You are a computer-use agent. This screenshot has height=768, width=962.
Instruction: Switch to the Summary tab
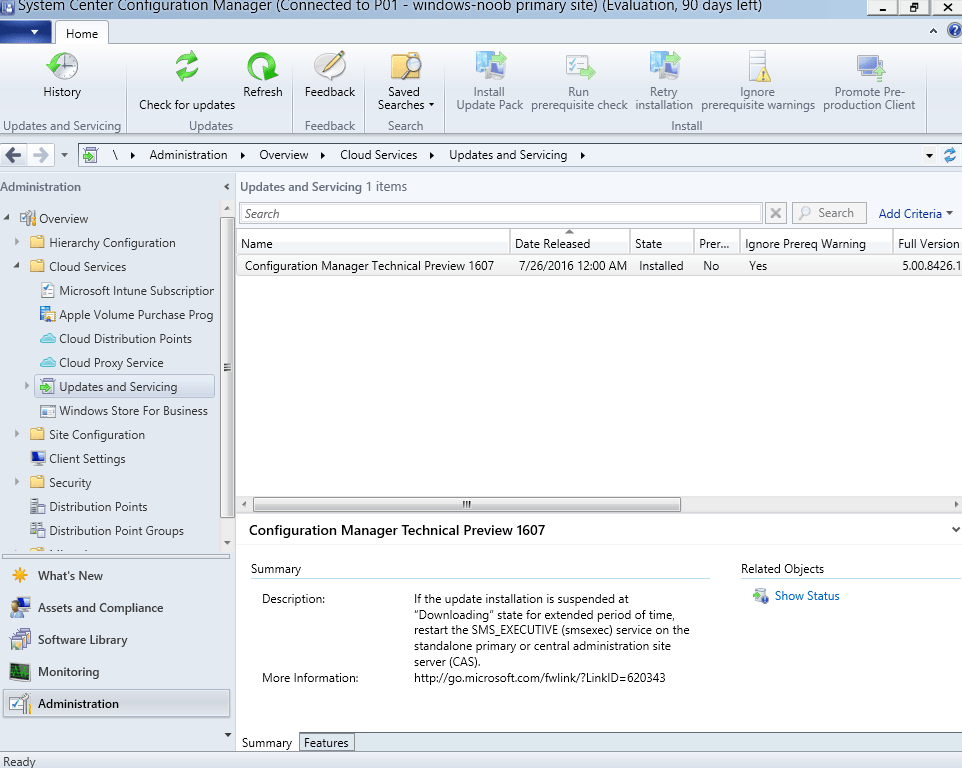(x=267, y=742)
